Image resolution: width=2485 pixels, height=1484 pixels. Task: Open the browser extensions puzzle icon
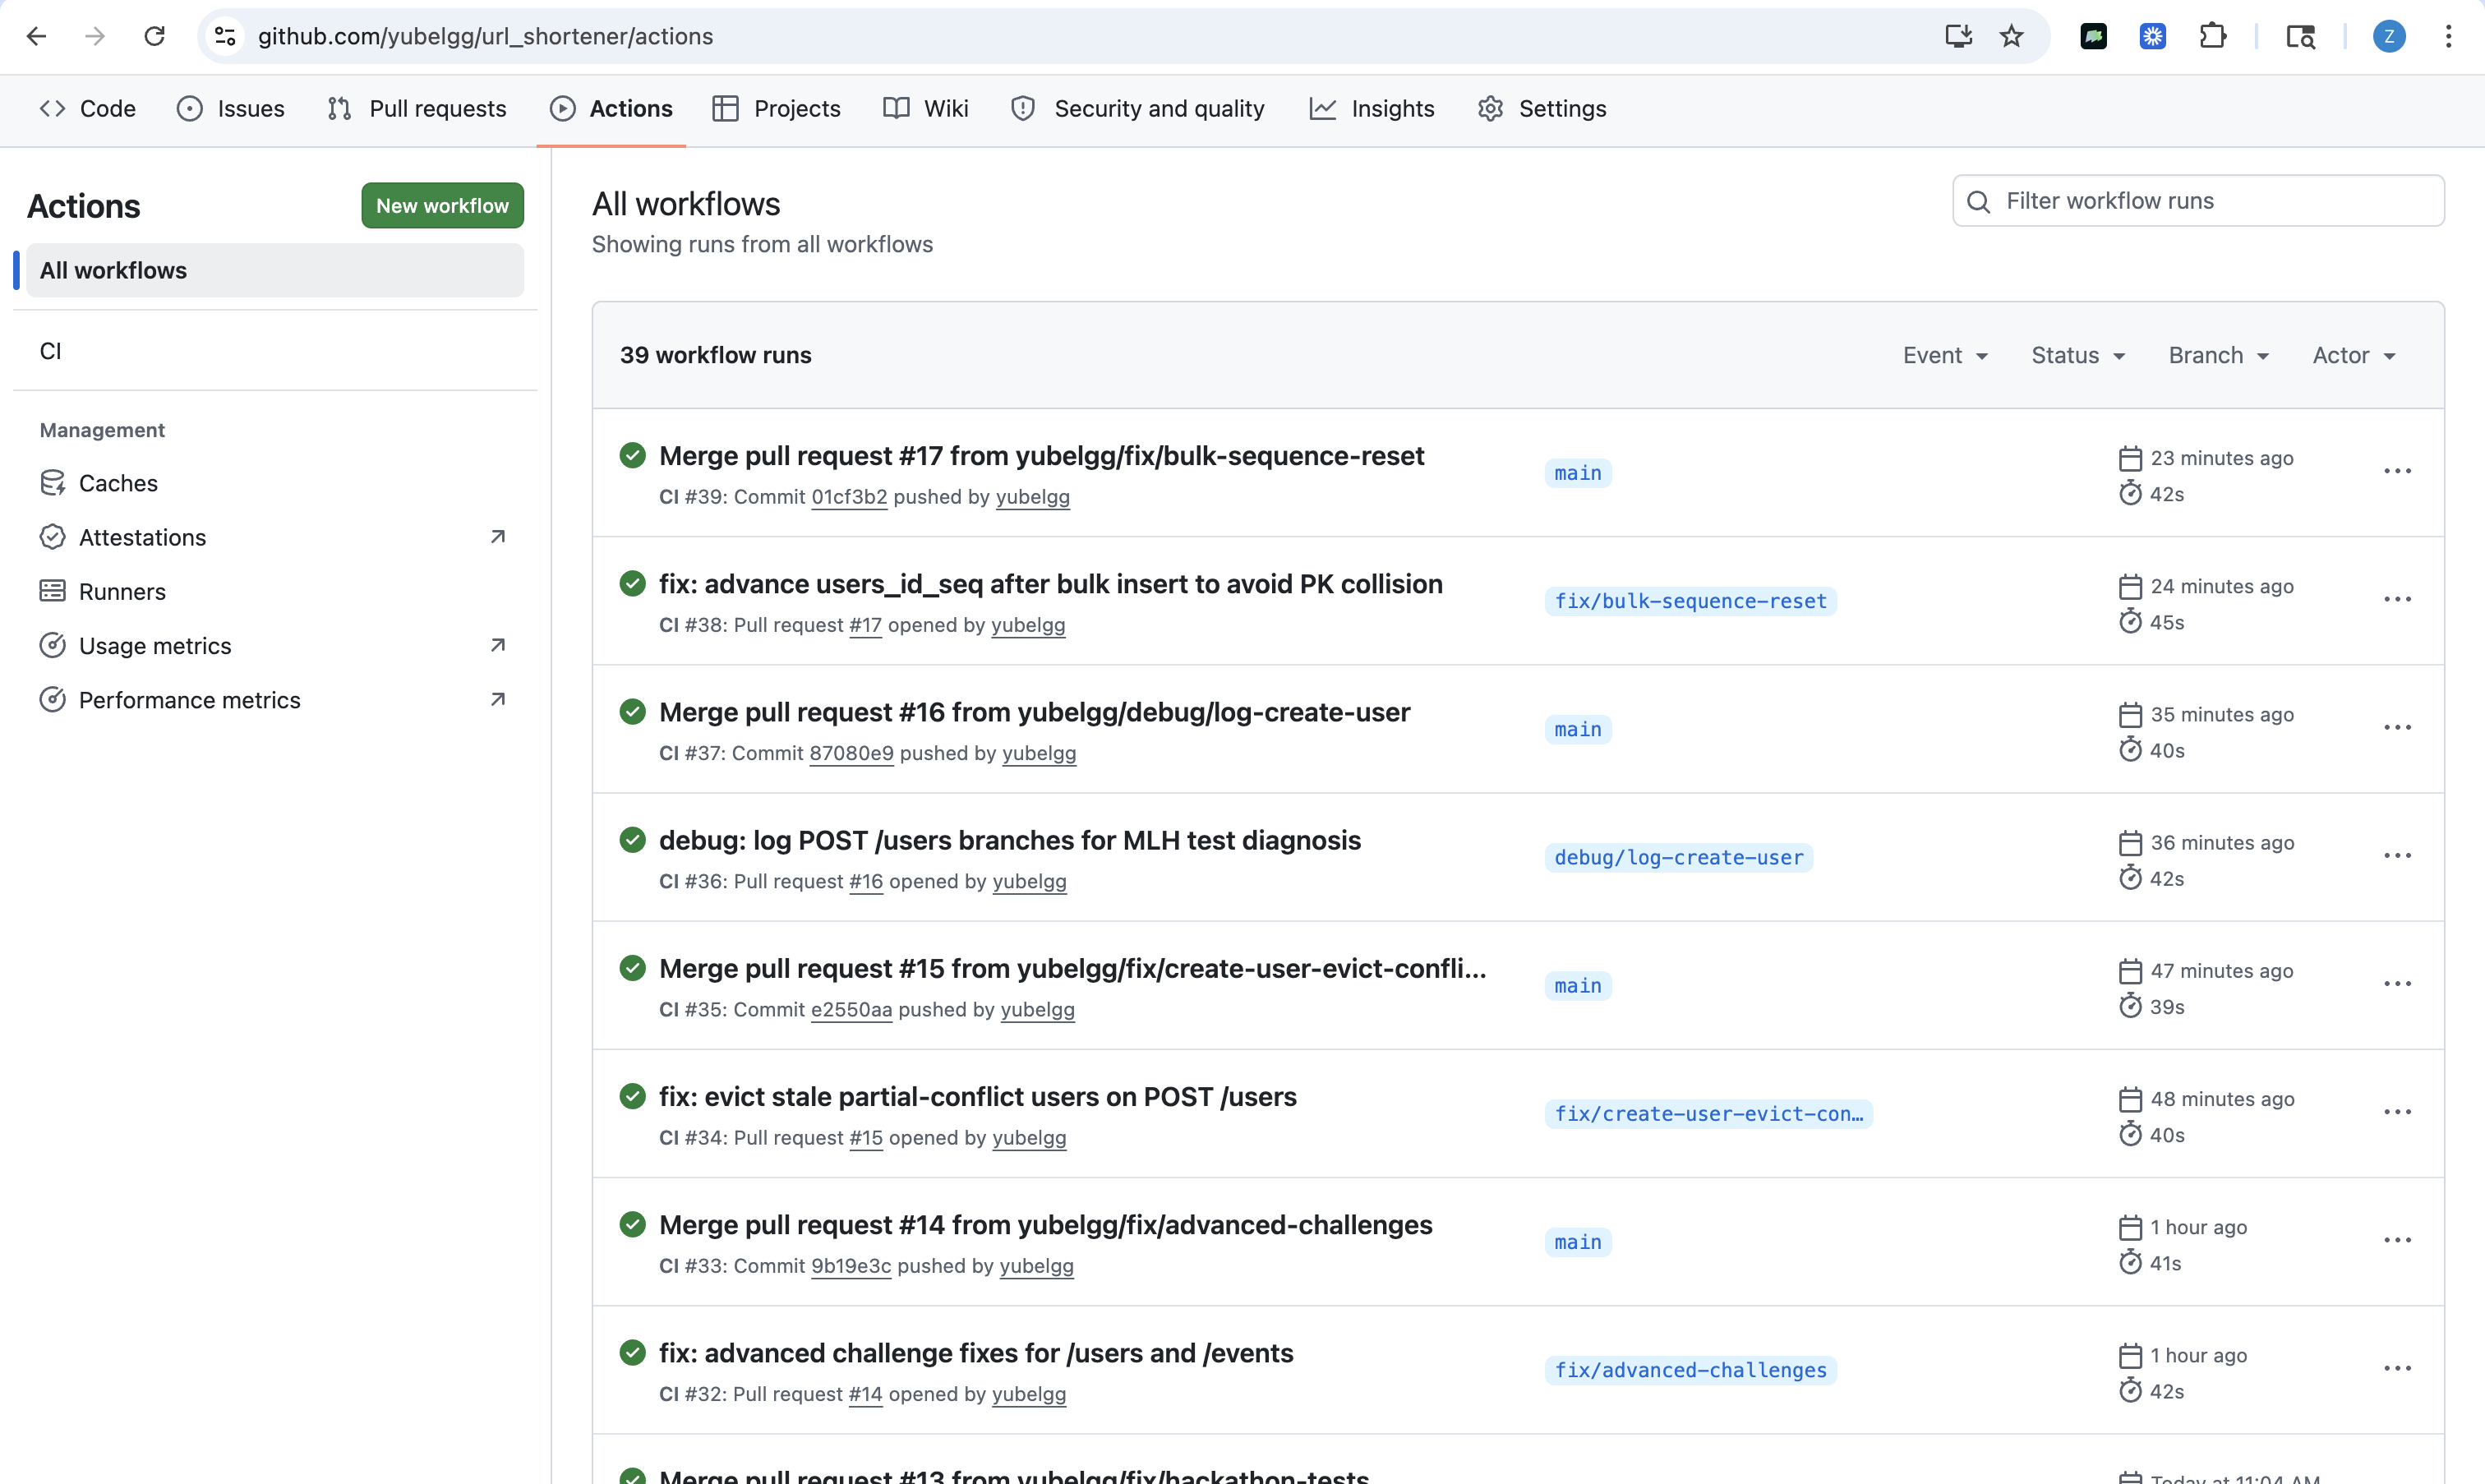[2213, 37]
